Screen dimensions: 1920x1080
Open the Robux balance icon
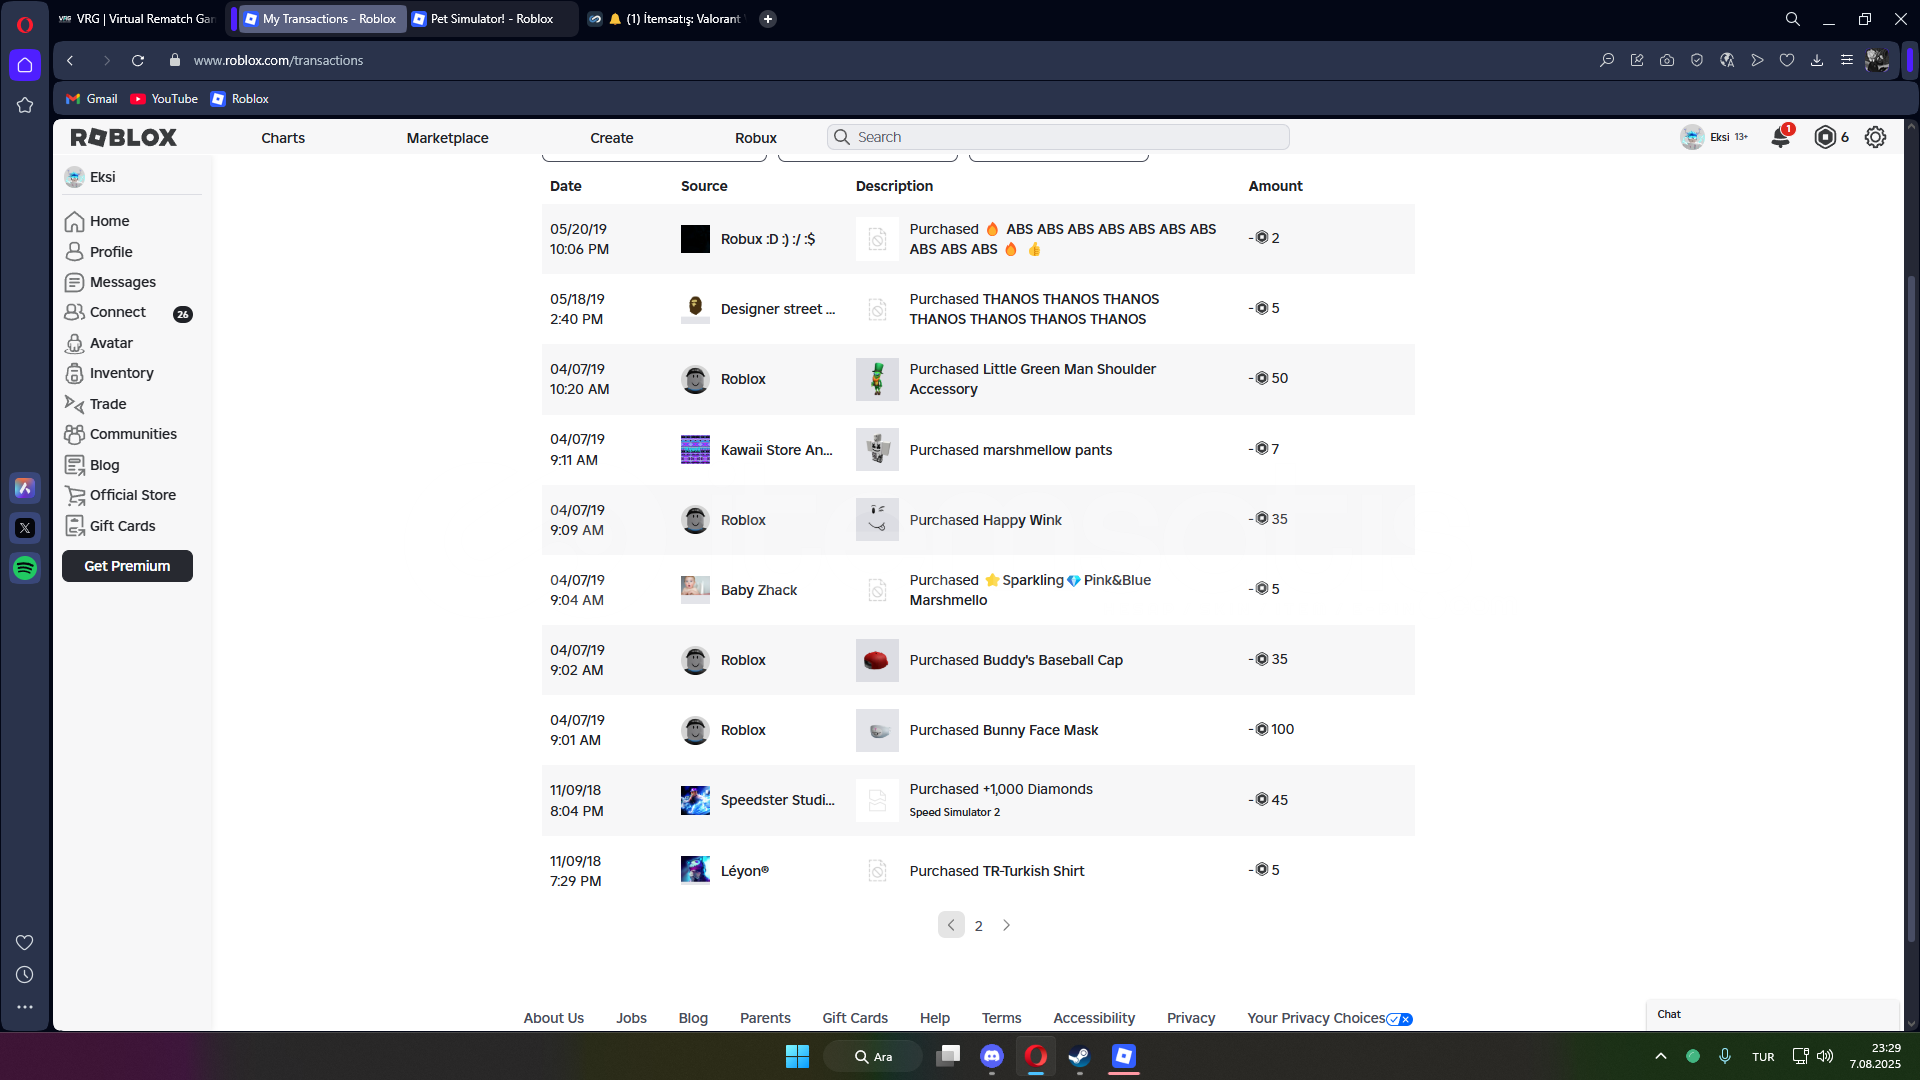point(1825,137)
